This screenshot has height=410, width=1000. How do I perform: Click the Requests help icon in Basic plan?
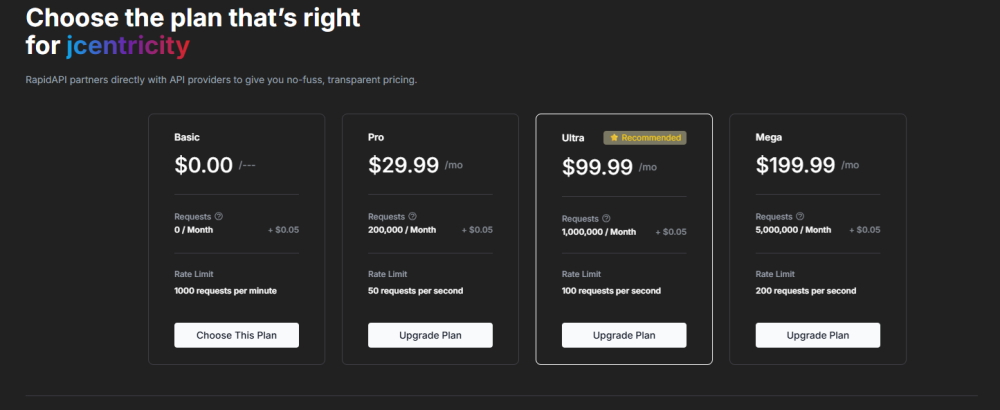[219, 216]
